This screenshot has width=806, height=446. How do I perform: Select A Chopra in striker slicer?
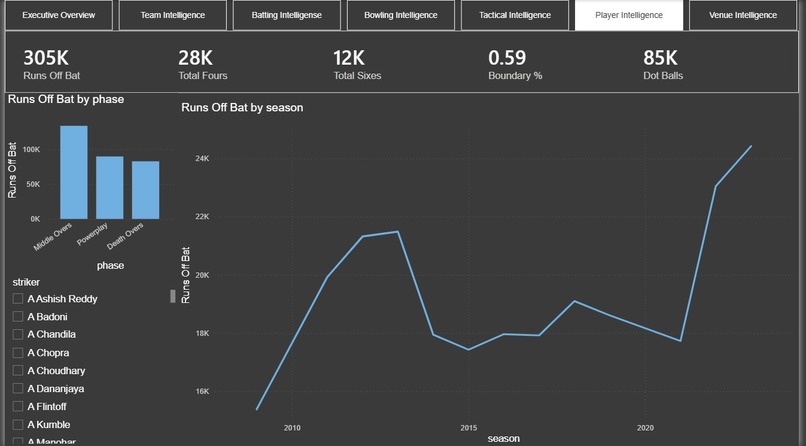[18, 352]
